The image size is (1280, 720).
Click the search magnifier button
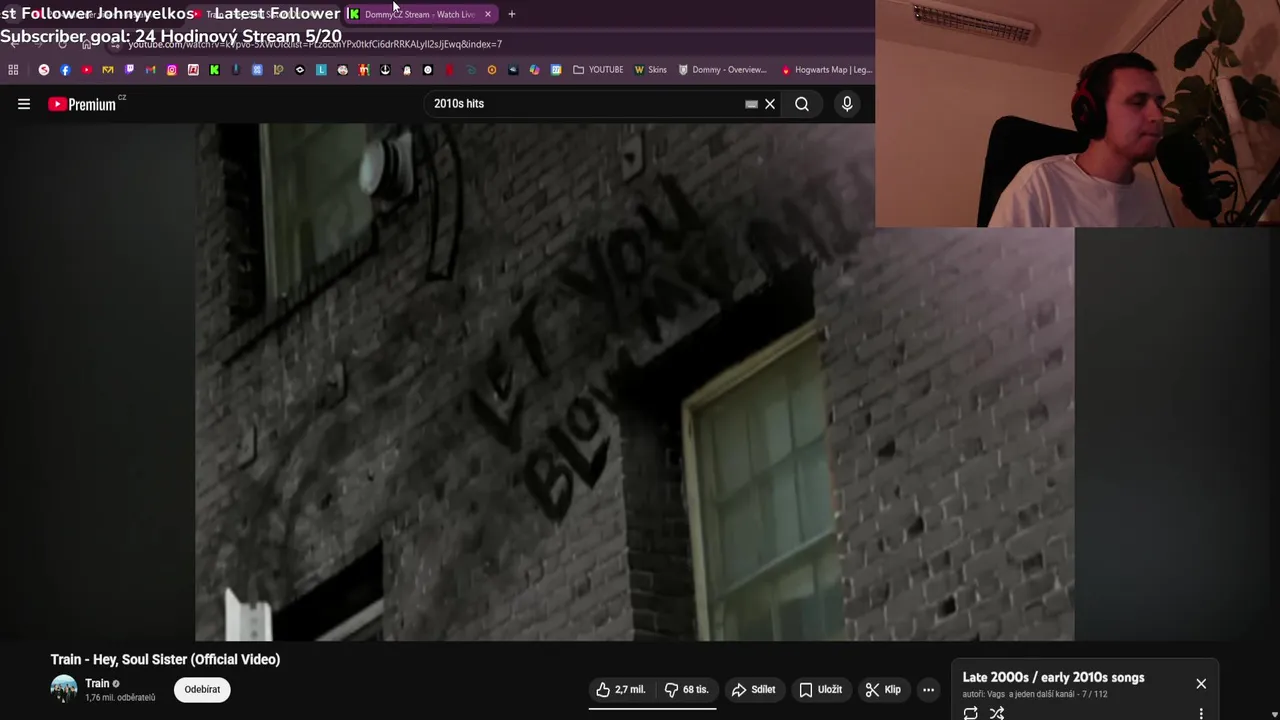click(x=802, y=104)
